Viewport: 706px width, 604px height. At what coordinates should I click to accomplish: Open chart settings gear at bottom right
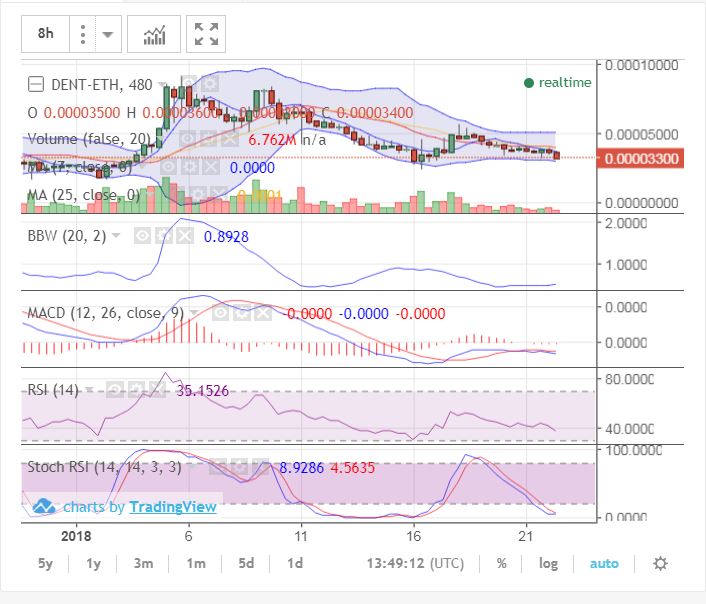(659, 563)
